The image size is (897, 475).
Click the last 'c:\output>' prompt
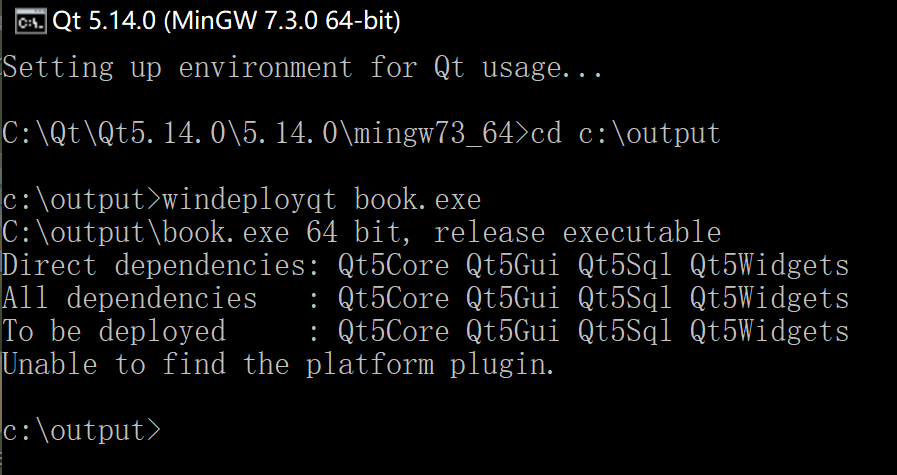point(82,430)
